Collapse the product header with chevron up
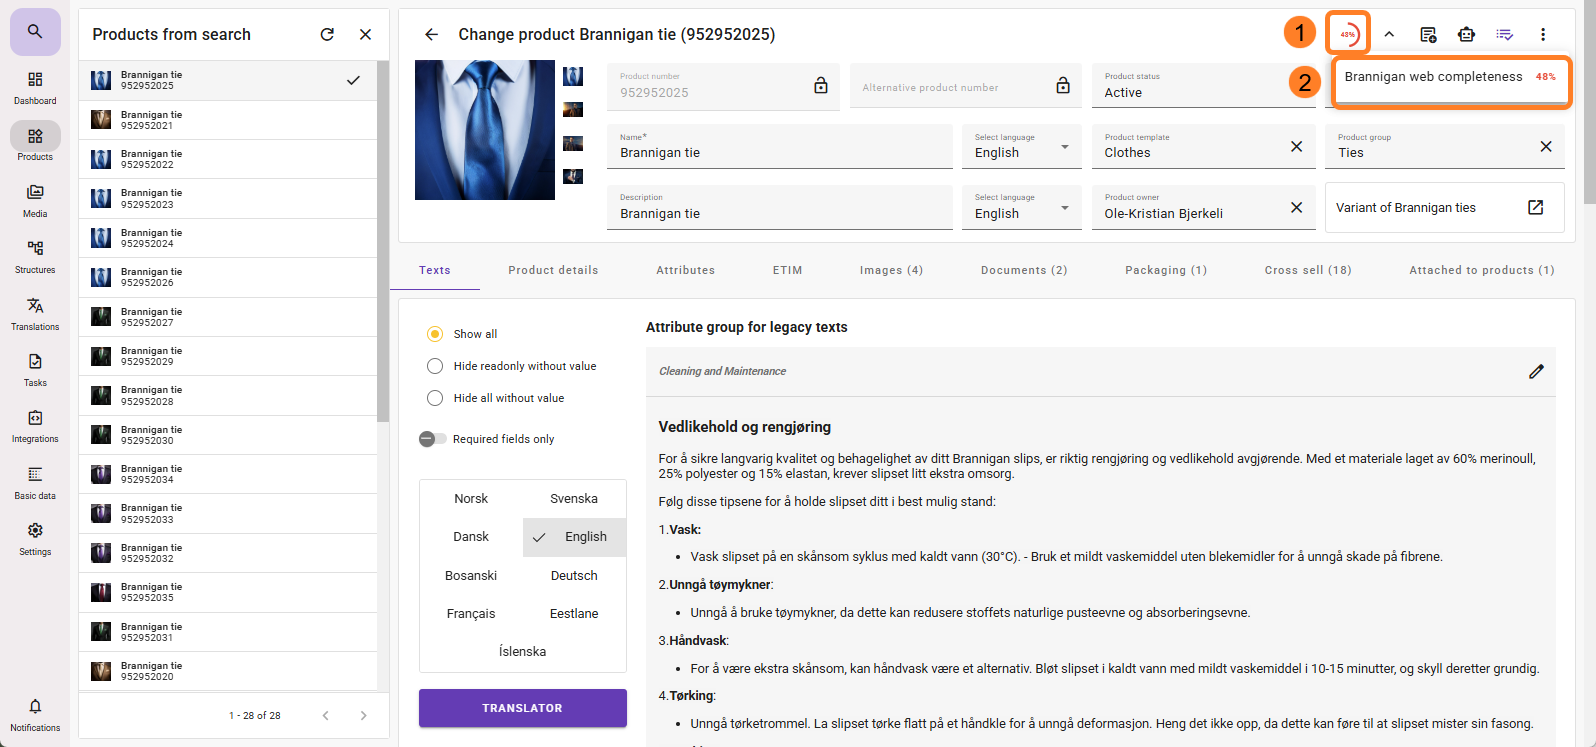This screenshot has height=747, width=1596. [1389, 34]
